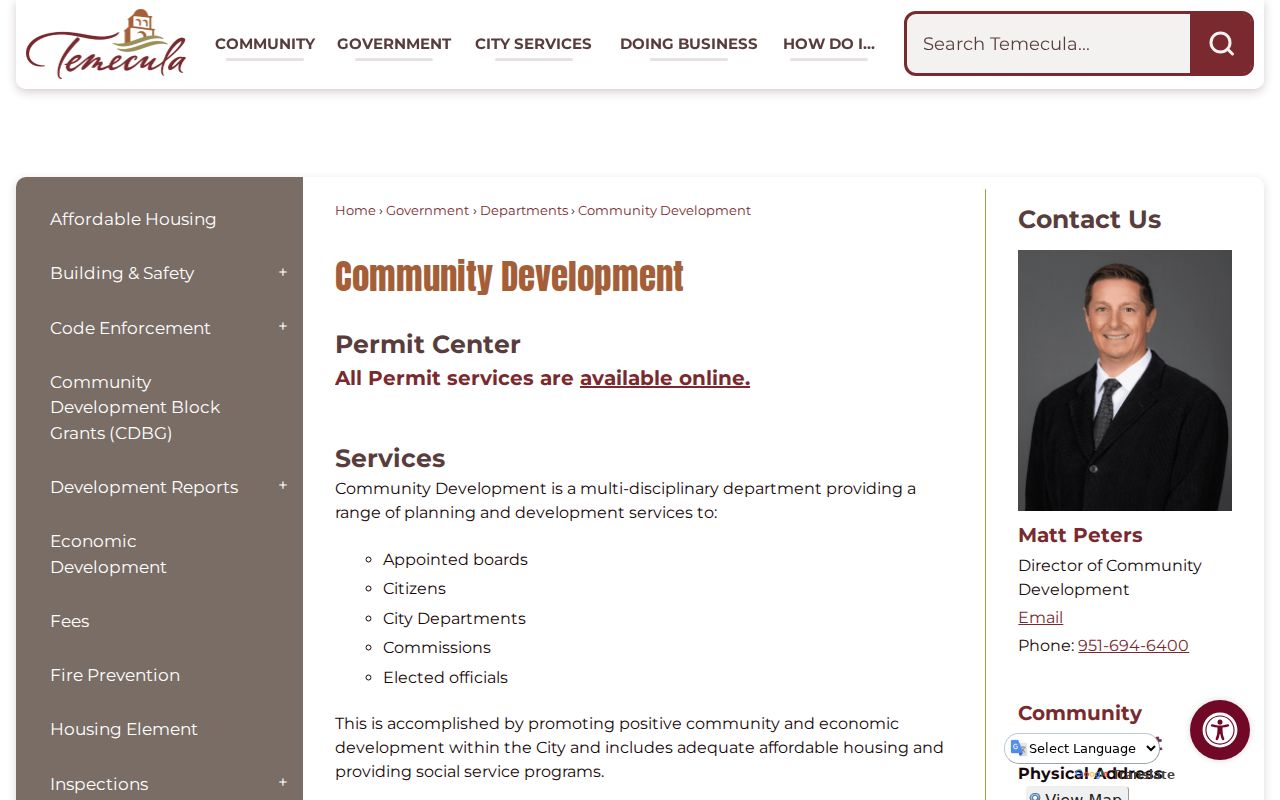
Task: Open Development Reports page link
Action: point(144,487)
